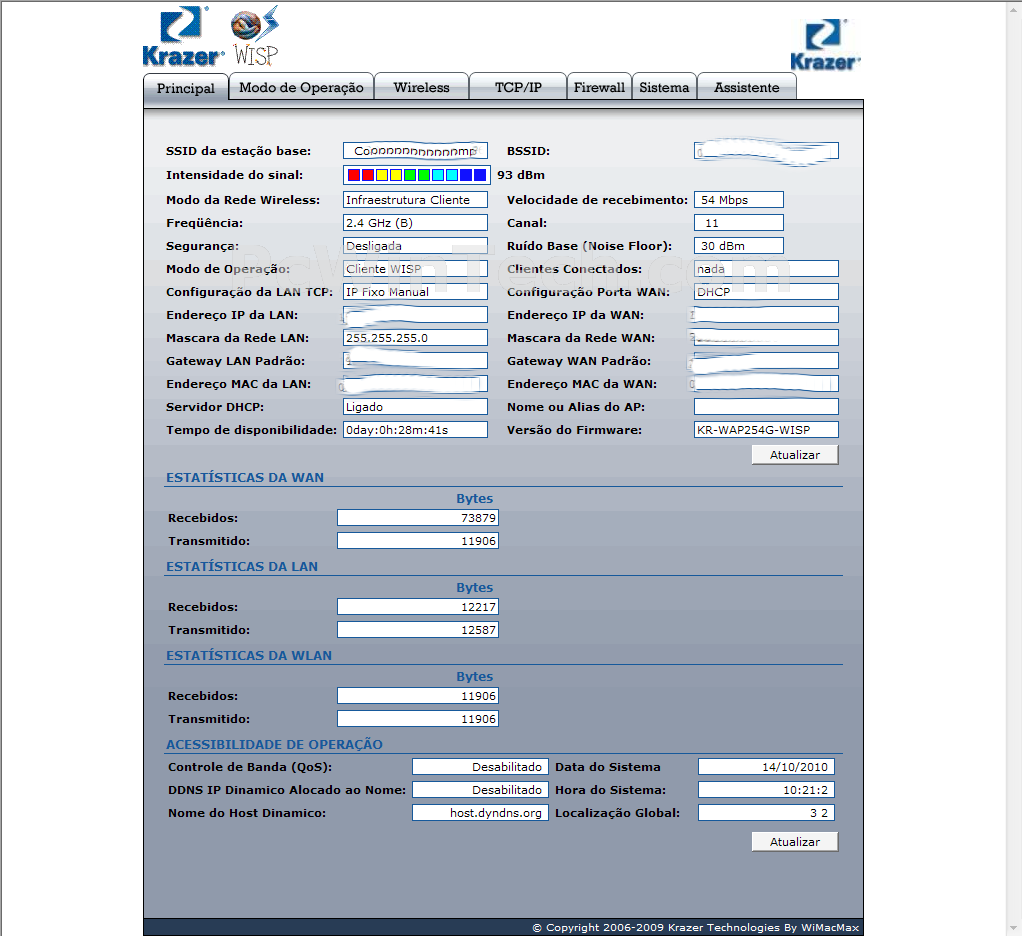Click WAN Recebidos value 73879
This screenshot has width=1022, height=936.
418,518
